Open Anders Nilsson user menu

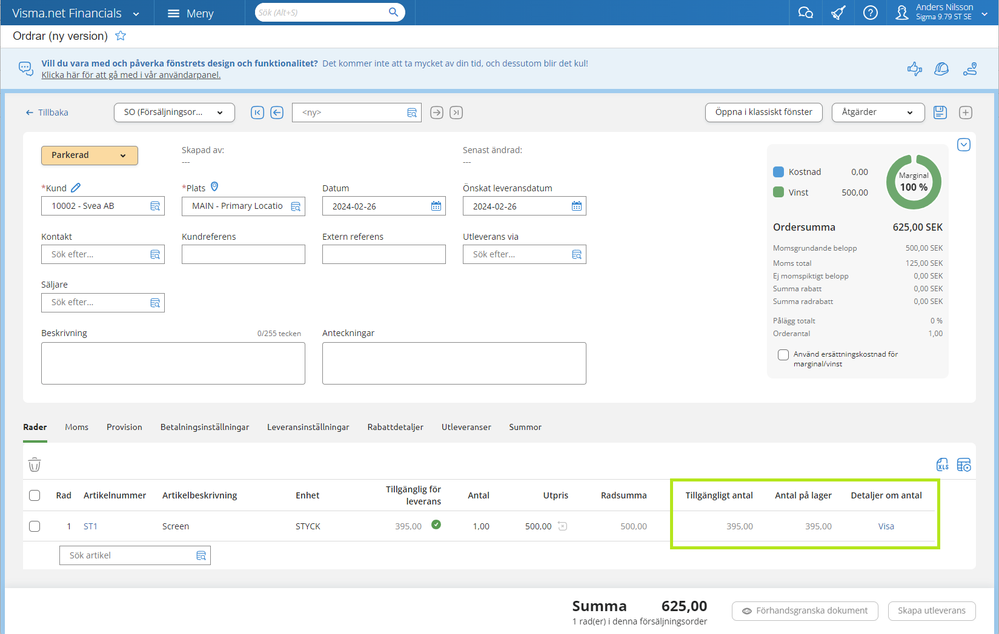tap(942, 12)
